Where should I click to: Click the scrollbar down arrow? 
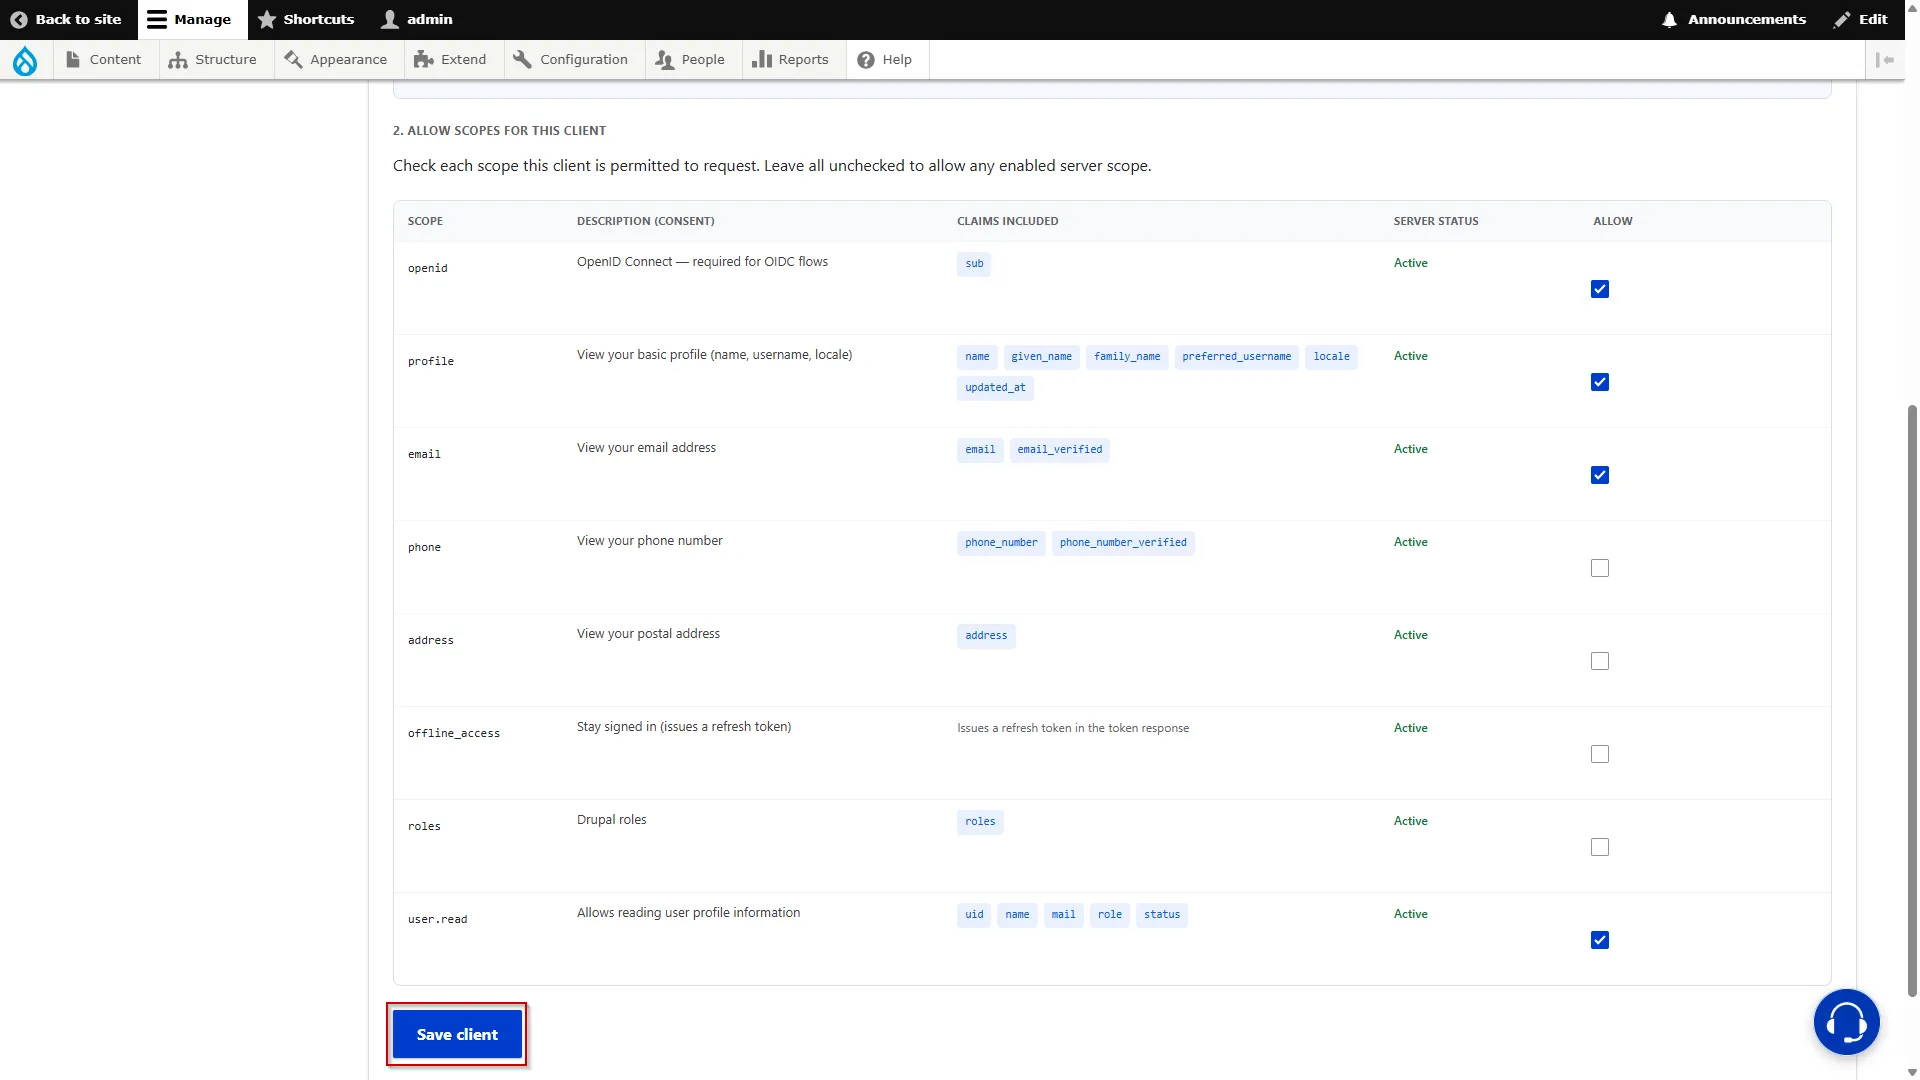[x=1912, y=1072]
